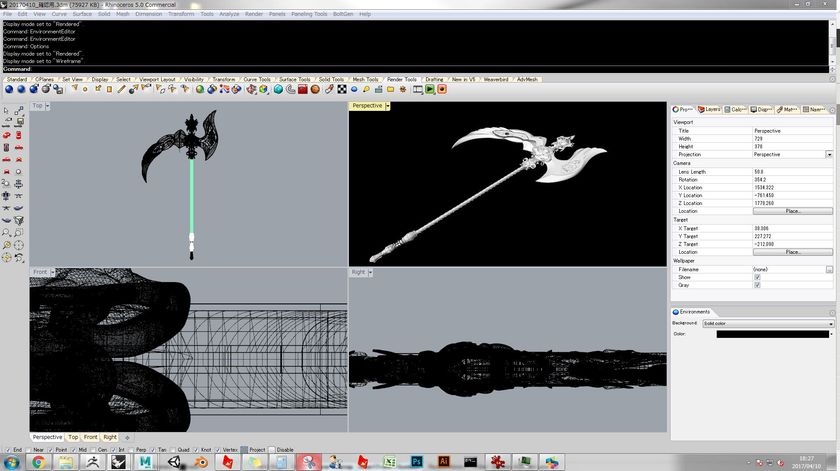Viewport: 840px width, 471px height.
Task: Click the Chrome icon in the taskbar
Action: point(38,461)
